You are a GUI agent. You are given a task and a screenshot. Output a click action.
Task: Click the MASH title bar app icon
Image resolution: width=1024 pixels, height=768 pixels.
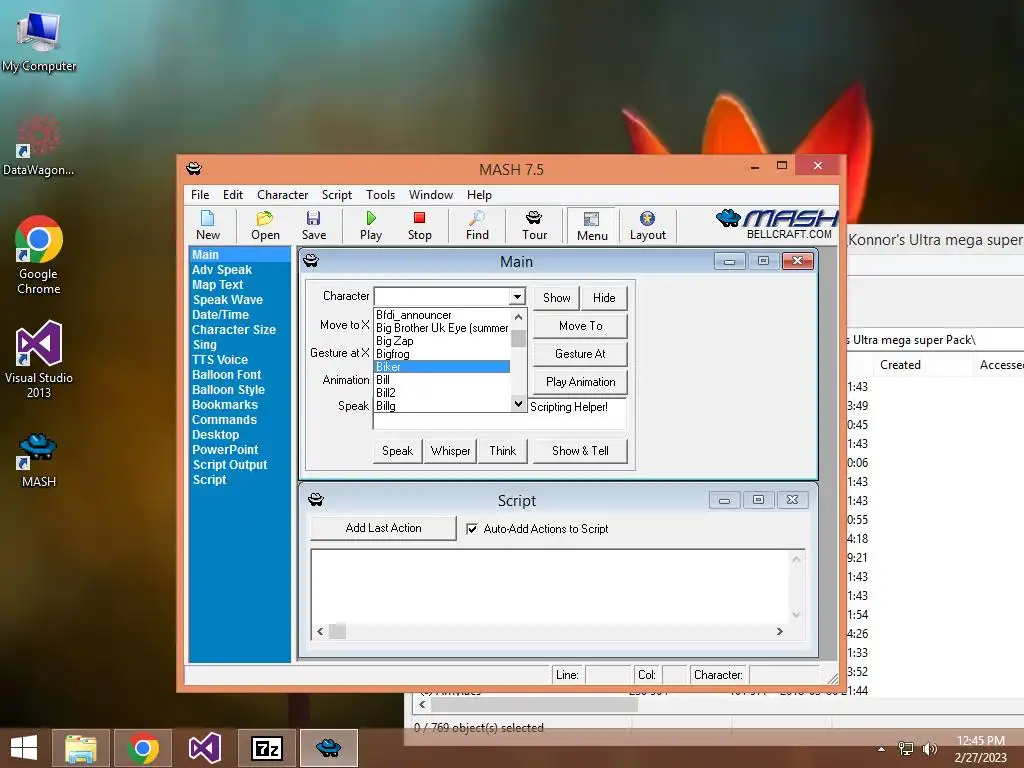[194, 168]
